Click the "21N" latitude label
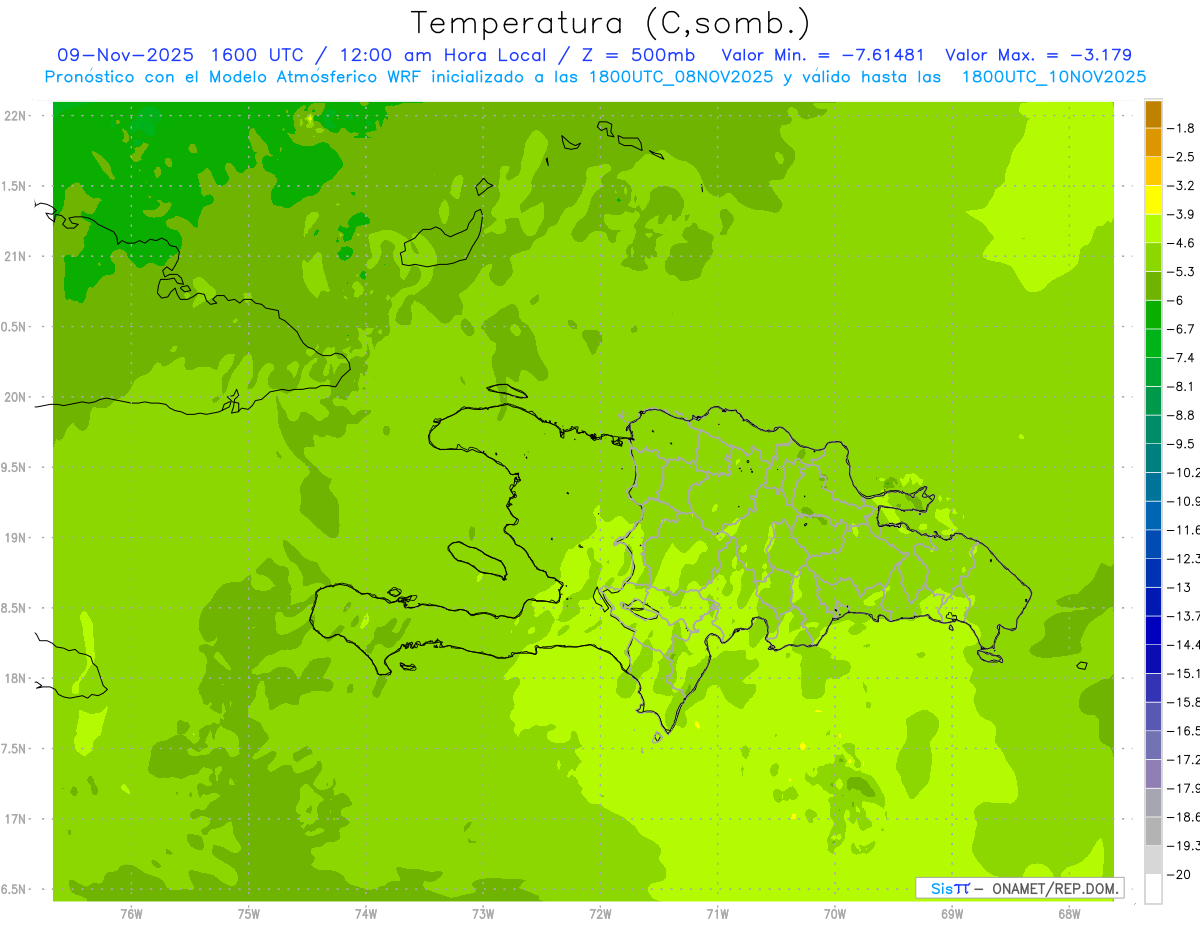The image size is (1200, 927). (x=15, y=256)
